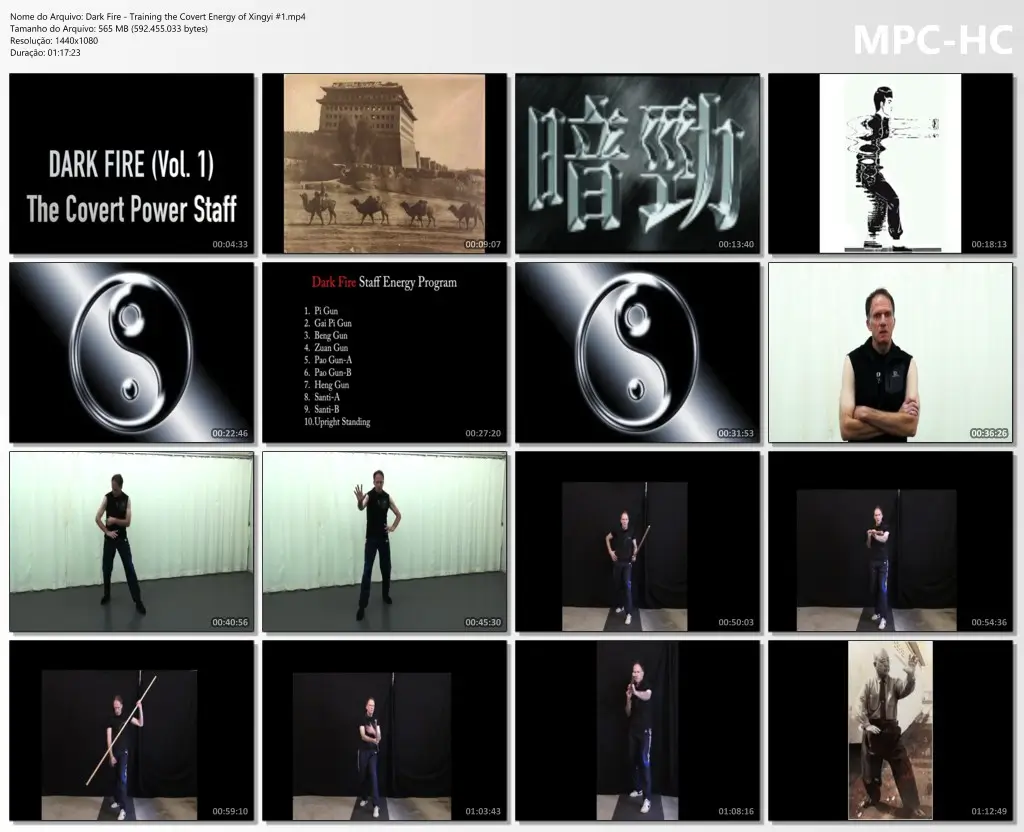Select the camel caravan fortress thumbnail
This screenshot has height=832, width=1024.
click(x=384, y=163)
